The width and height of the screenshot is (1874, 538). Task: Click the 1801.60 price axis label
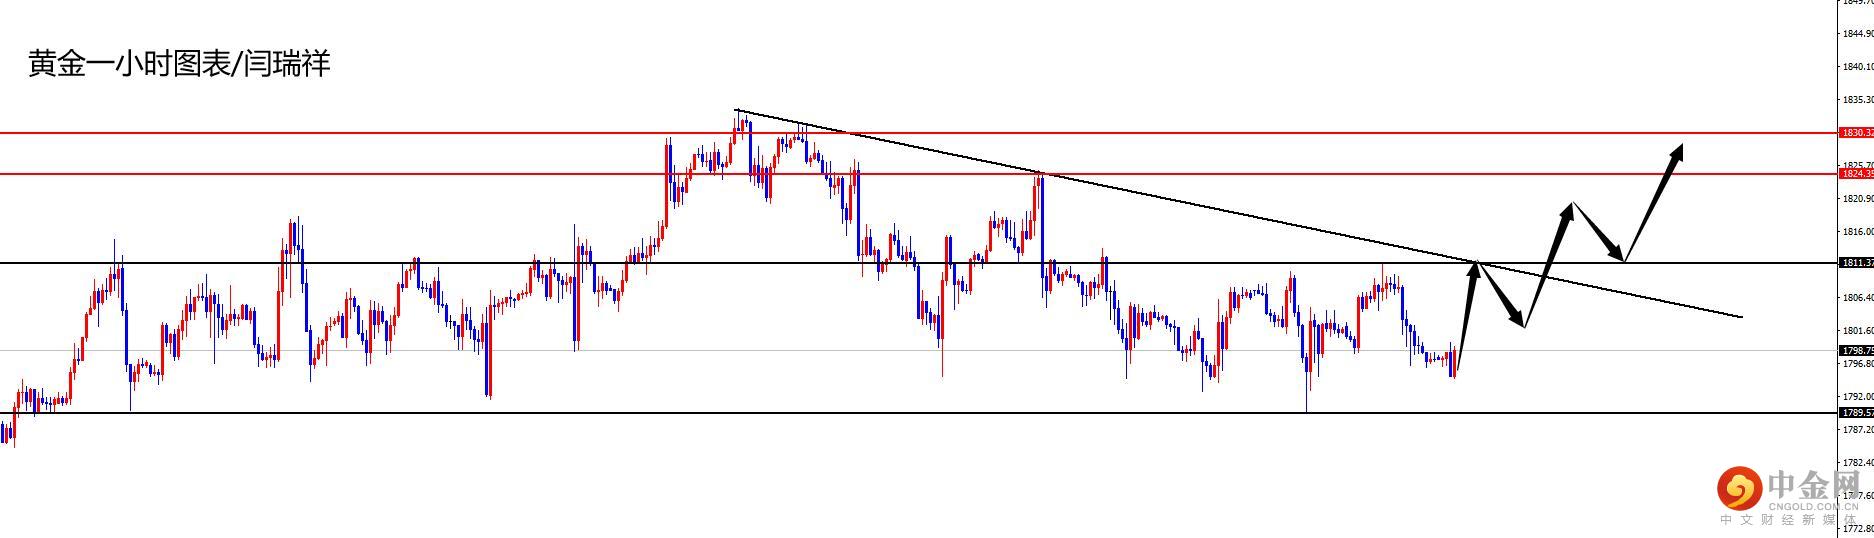coord(1858,330)
